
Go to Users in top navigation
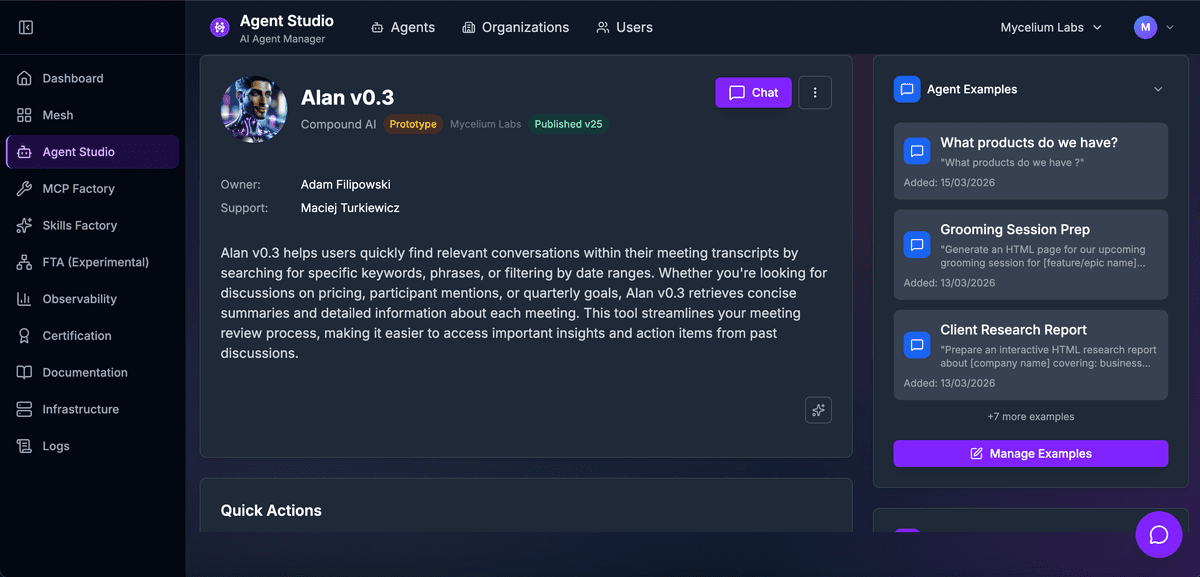(x=624, y=28)
